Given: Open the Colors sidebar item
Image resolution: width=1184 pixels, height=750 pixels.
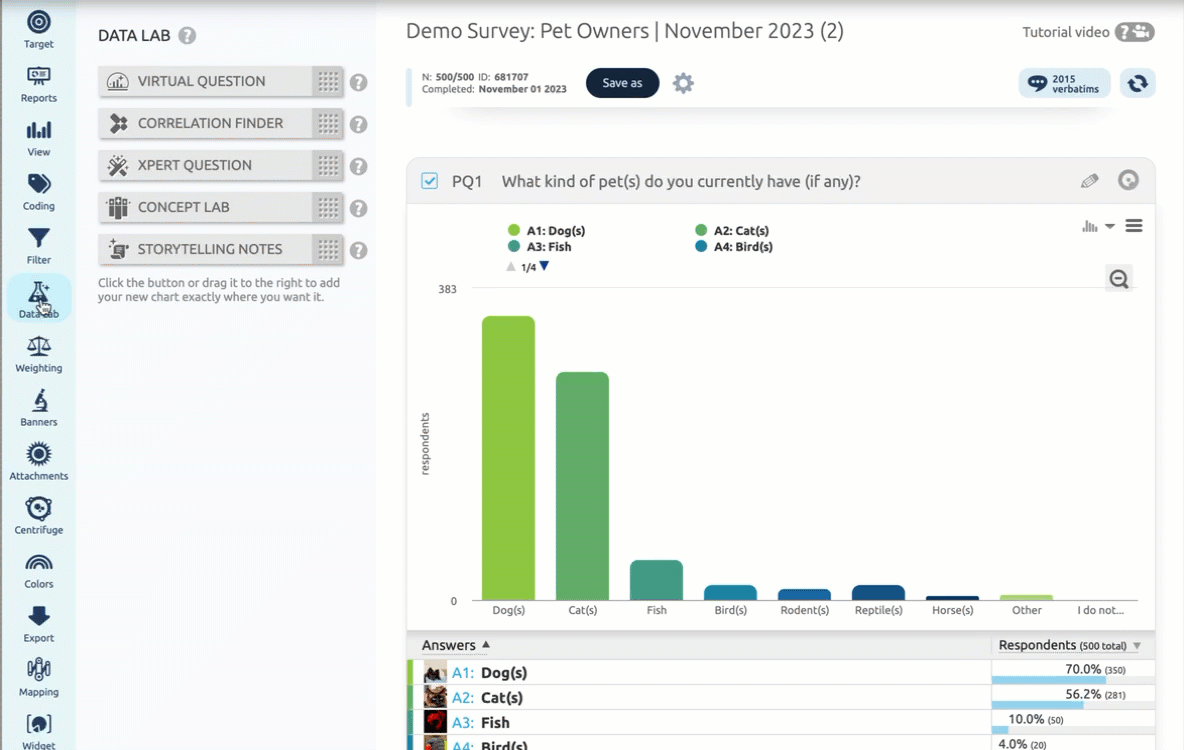Looking at the screenshot, I should tap(39, 569).
